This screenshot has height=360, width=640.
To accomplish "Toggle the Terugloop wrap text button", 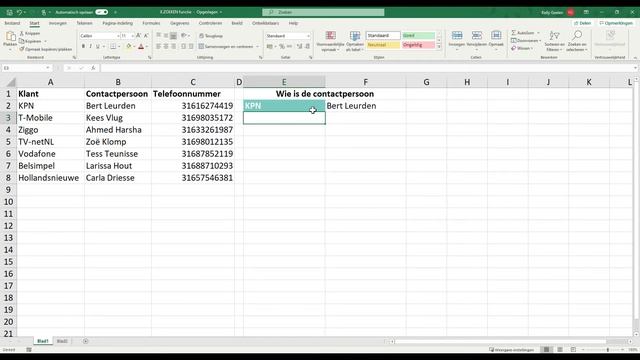I will pyautogui.click(x=211, y=36).
